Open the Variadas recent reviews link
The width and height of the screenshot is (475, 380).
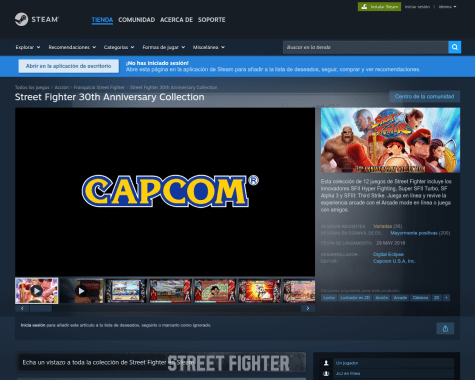pos(382,226)
